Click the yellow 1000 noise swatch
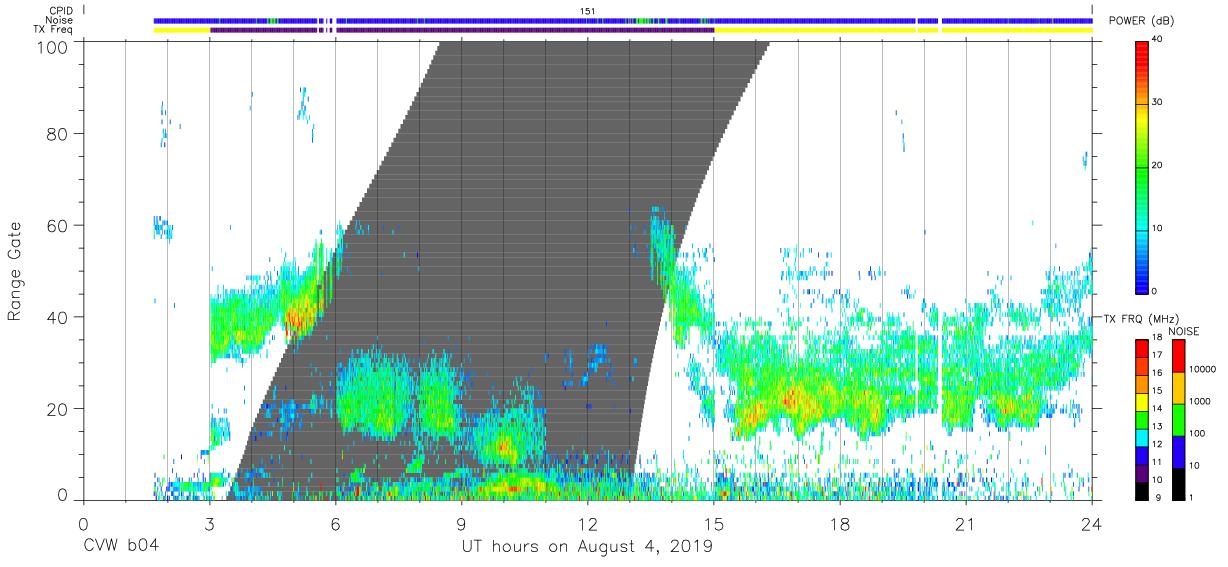The image size is (1228, 567). pos(1177,387)
